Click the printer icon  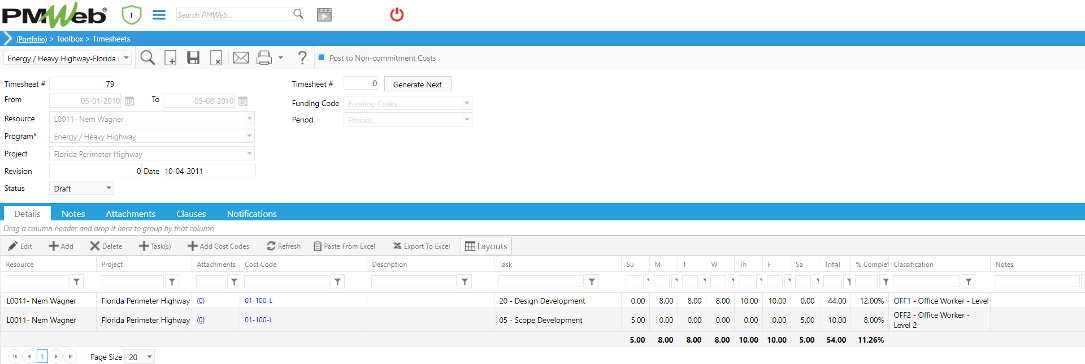[x=264, y=58]
